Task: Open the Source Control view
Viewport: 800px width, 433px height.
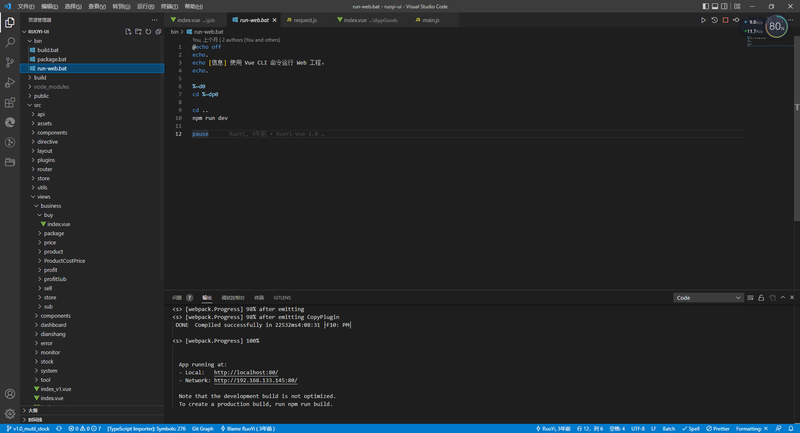Action: [x=10, y=62]
